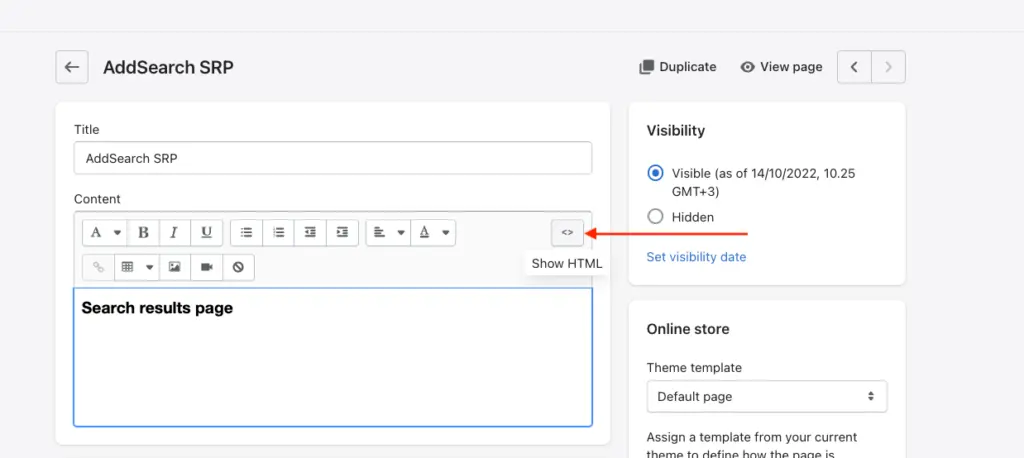Insert a video into content
Screen dimensions: 1024x458
206,267
